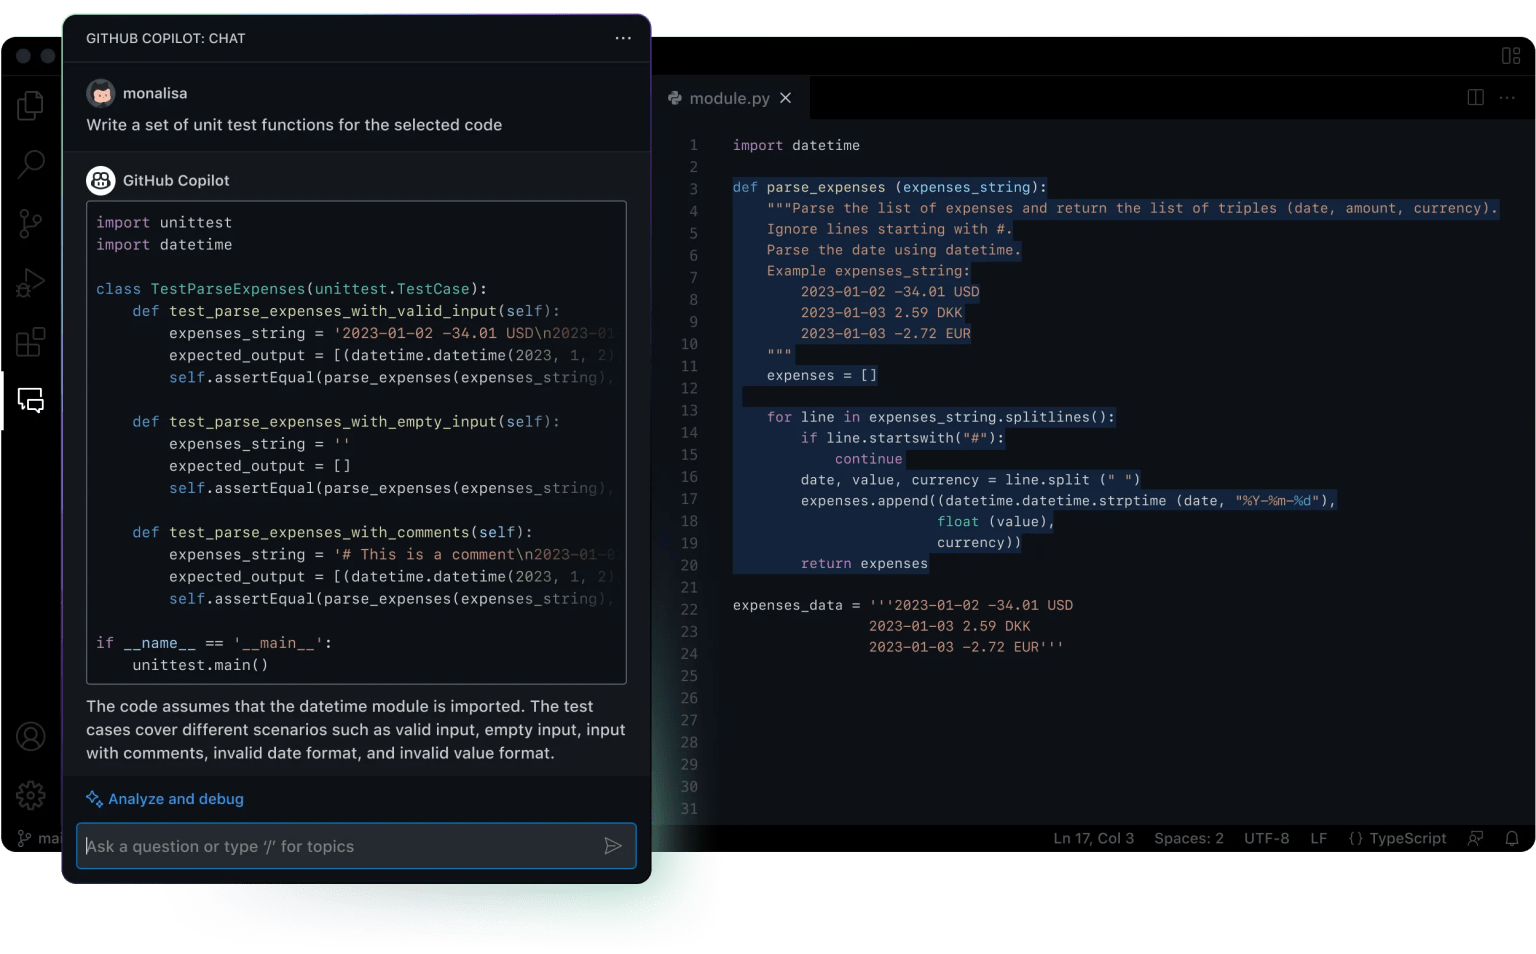Image resolution: width=1536 pixels, height=954 pixels.
Task: Customize layout from title bar icon
Action: 1510,56
